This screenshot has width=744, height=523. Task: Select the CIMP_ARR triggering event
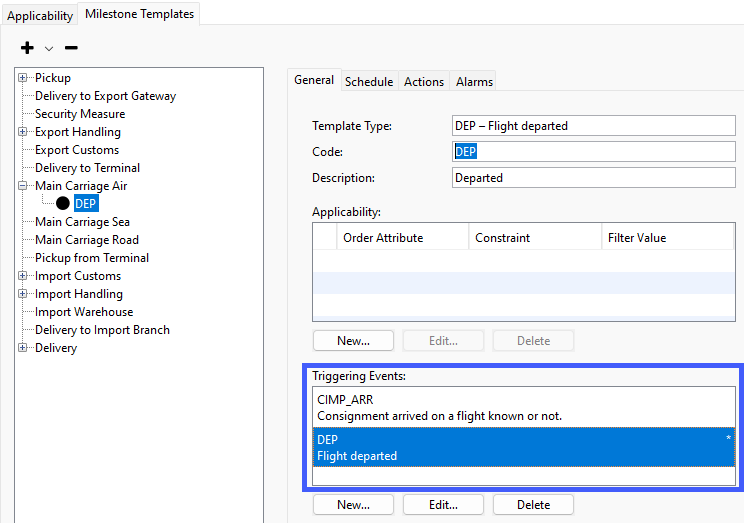[x=524, y=407]
